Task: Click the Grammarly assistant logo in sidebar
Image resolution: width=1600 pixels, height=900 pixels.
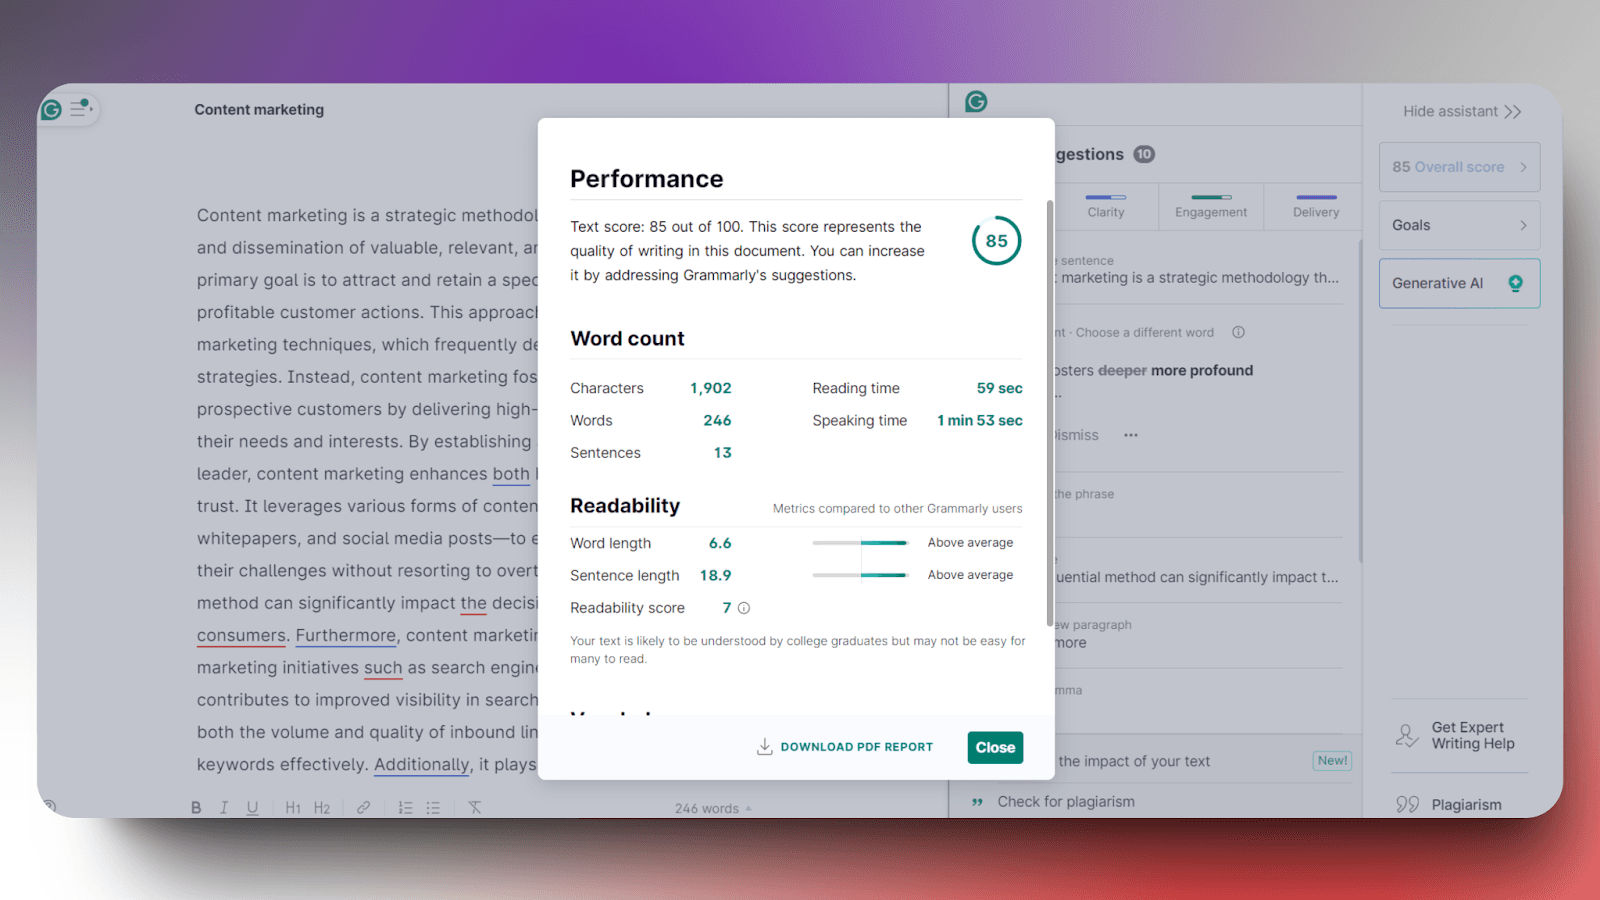Action: [976, 101]
